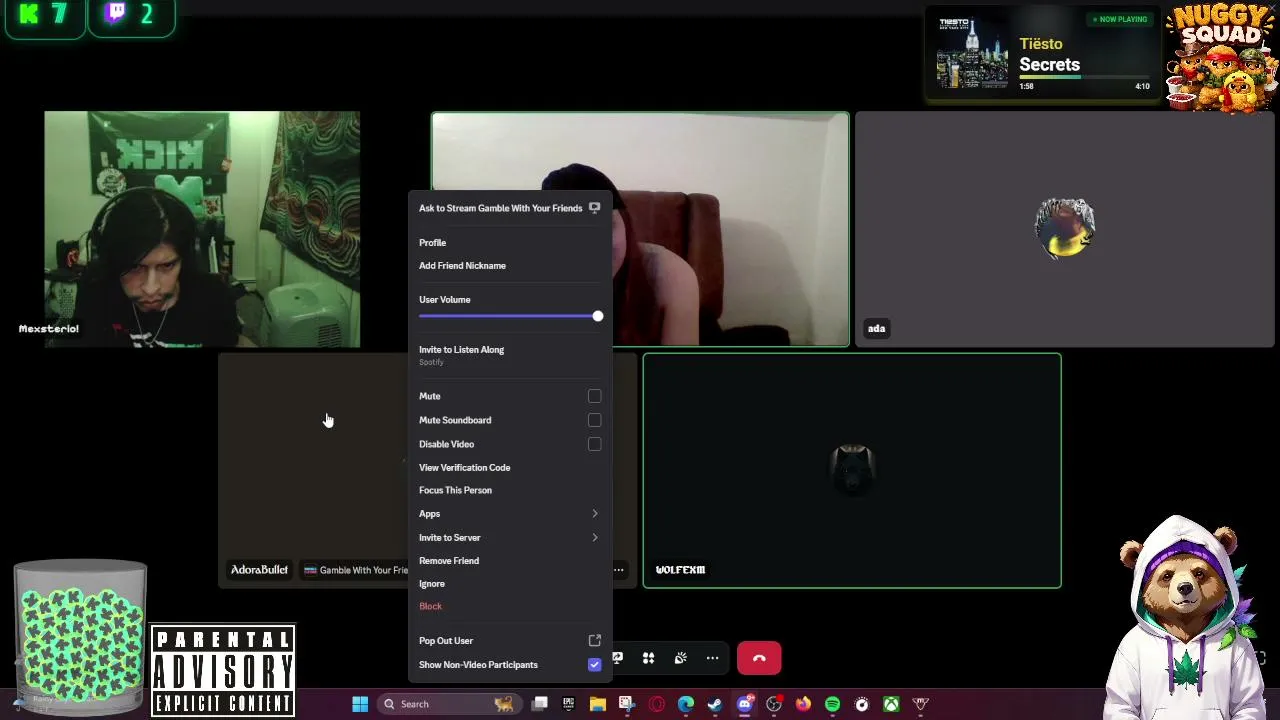The image size is (1280, 720).
Task: Switch to Discord on the taskbar
Action: pos(744,704)
